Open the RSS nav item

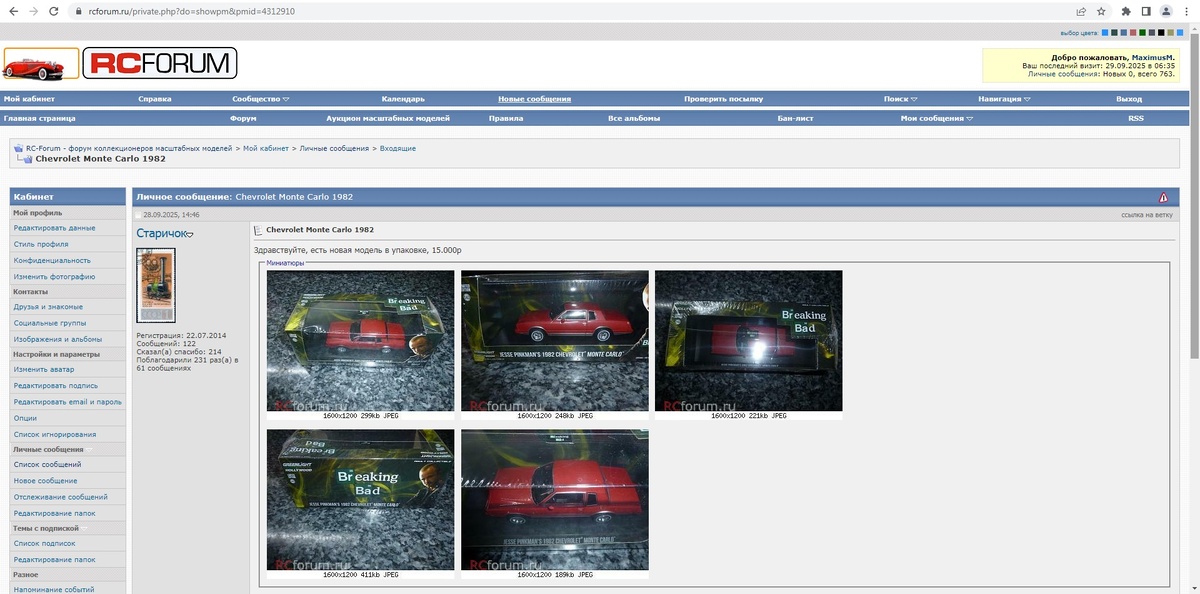[x=1136, y=118]
